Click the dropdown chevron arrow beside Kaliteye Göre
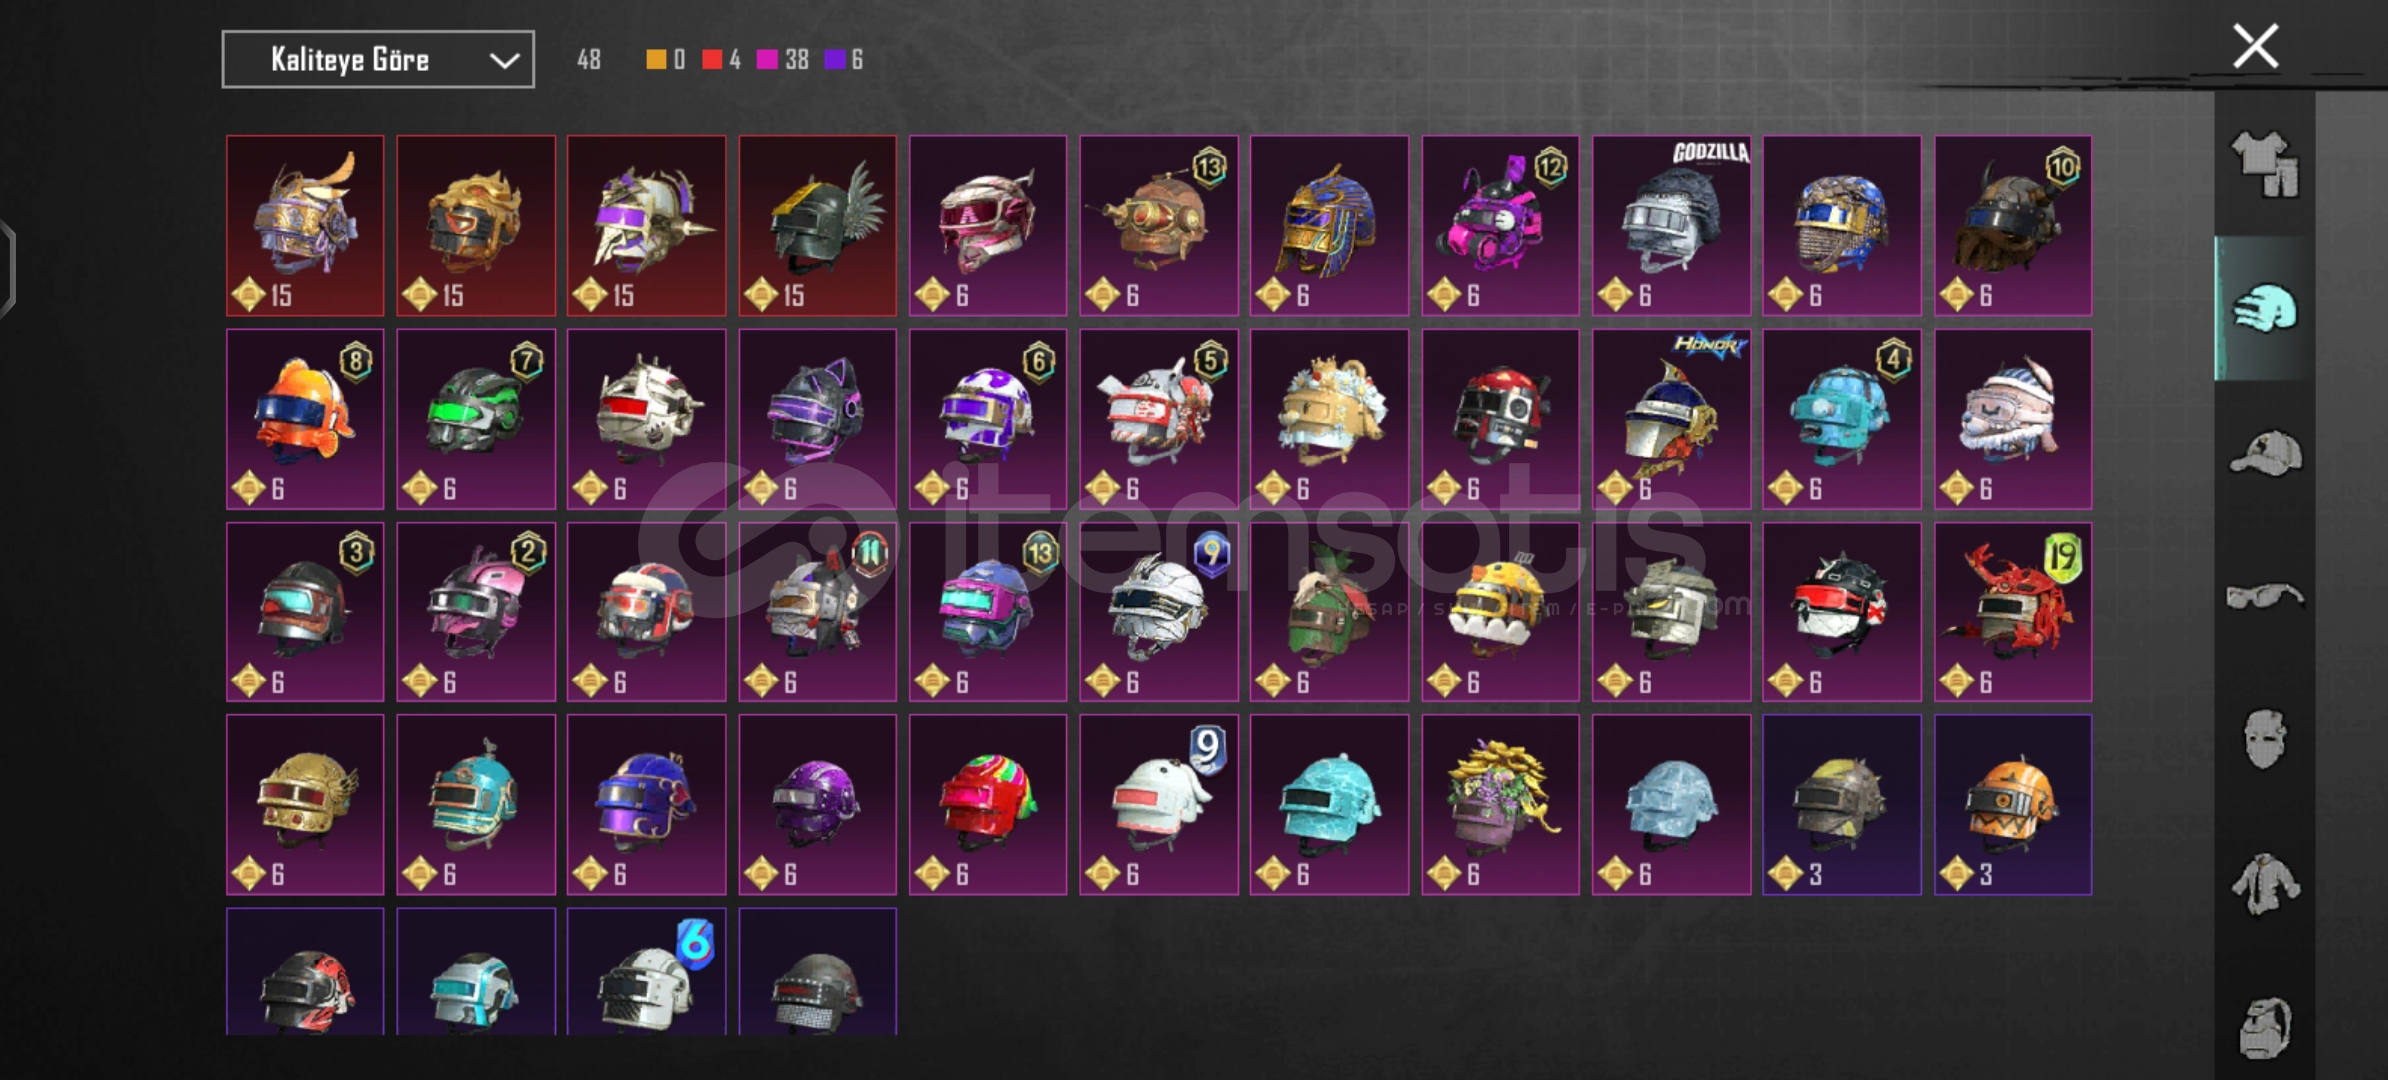The width and height of the screenshot is (2388, 1080). click(505, 61)
